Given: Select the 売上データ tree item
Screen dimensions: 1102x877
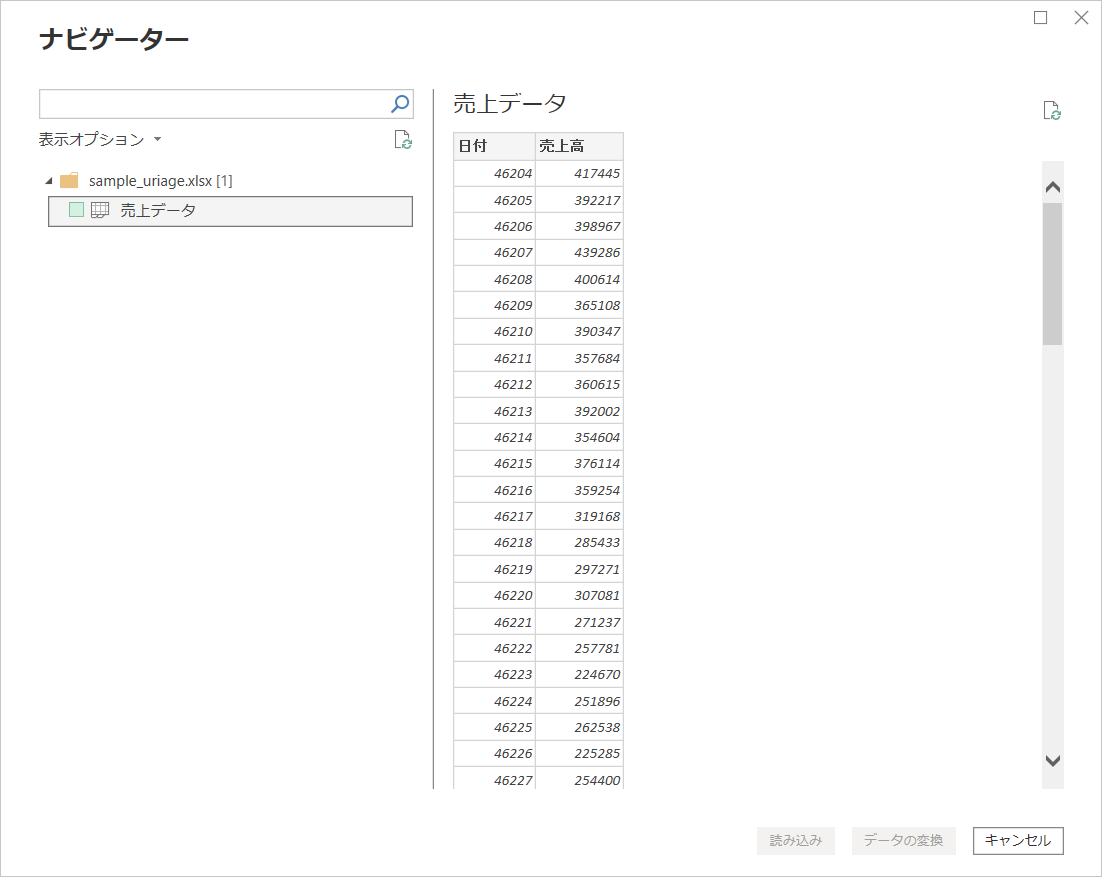Looking at the screenshot, I should 231,211.
